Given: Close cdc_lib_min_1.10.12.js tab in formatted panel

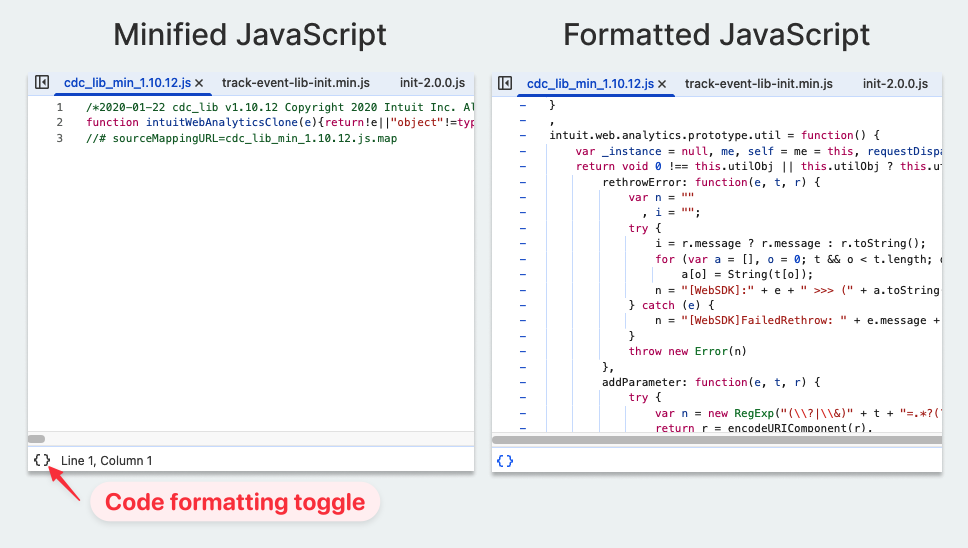Looking at the screenshot, I should 662,85.
